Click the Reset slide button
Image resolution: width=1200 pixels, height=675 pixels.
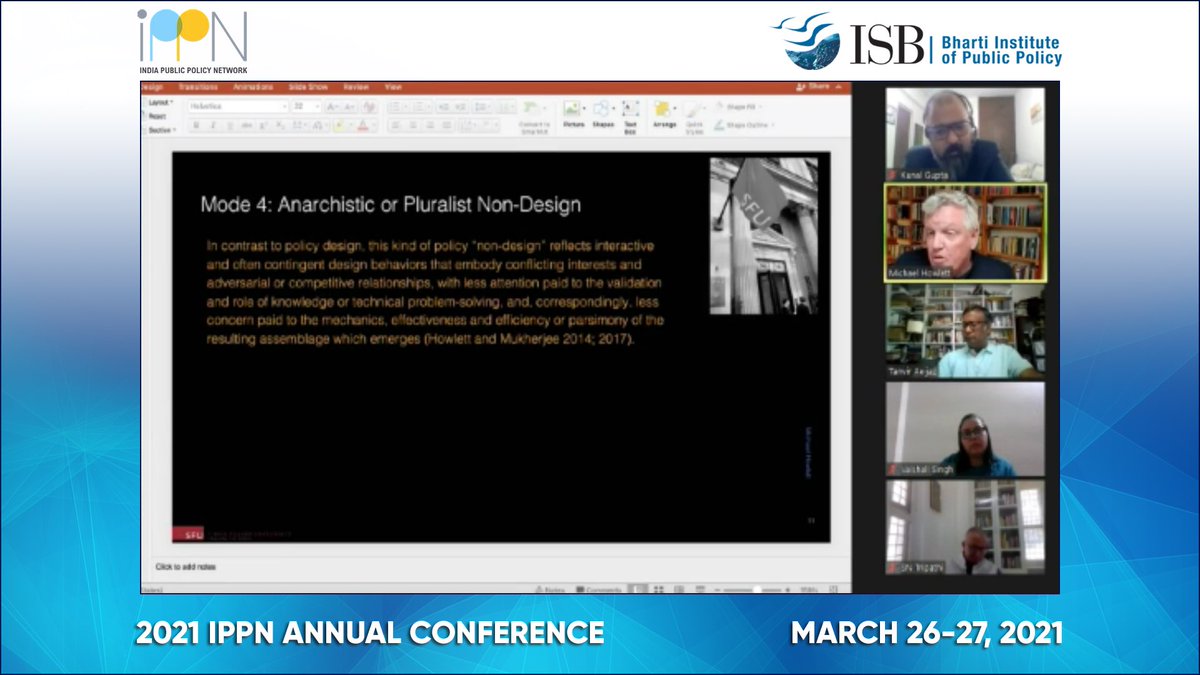[x=157, y=116]
